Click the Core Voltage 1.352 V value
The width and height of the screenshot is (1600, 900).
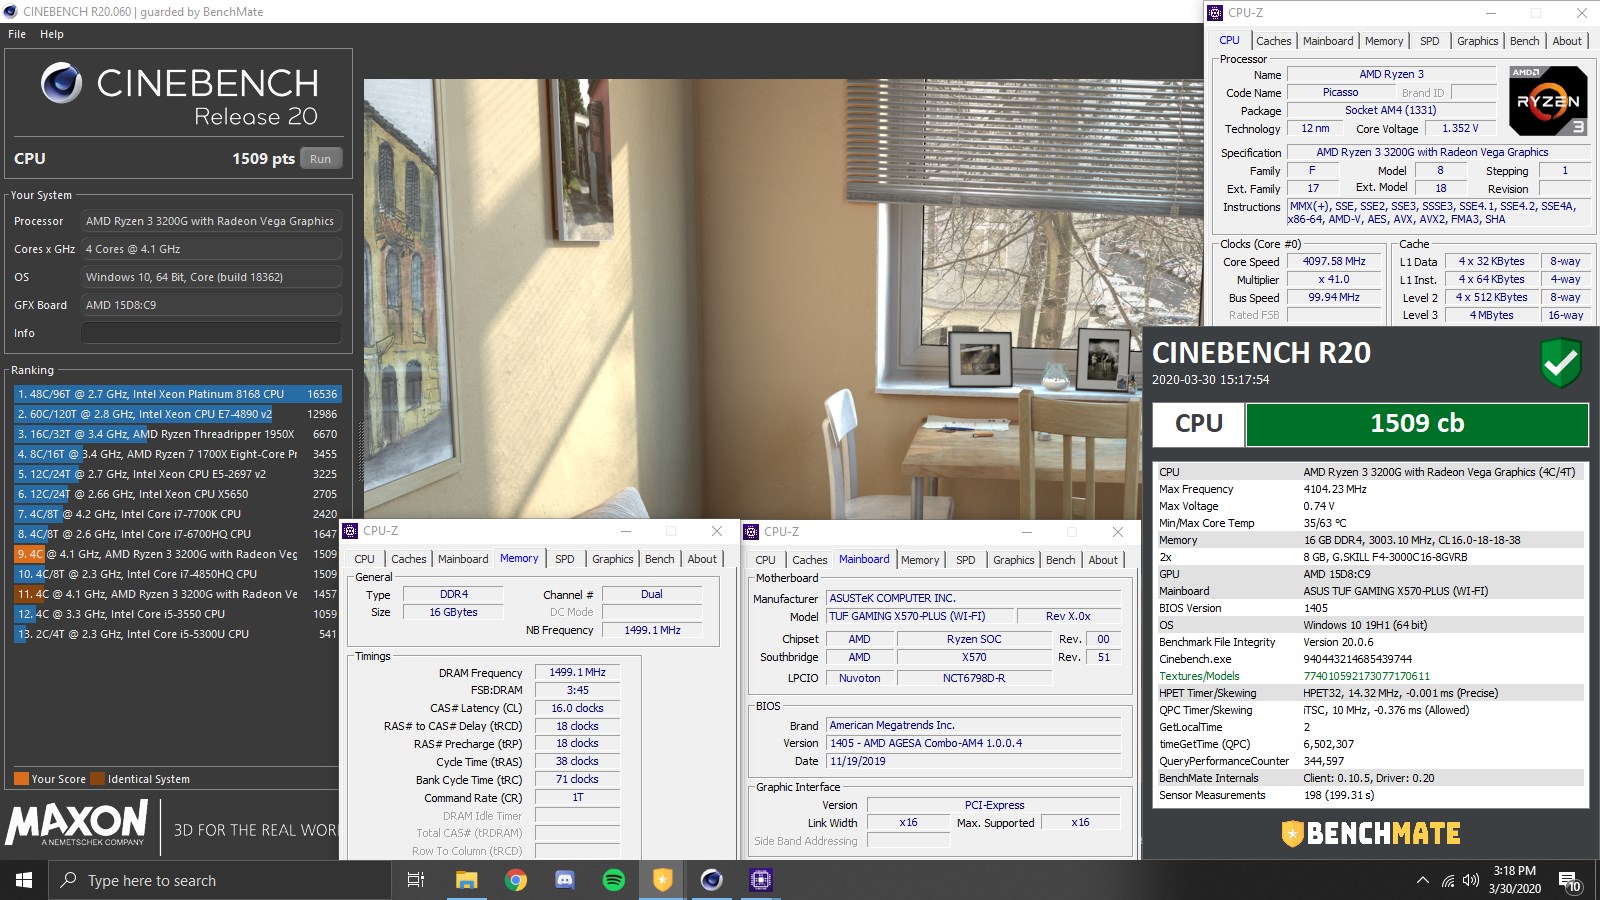tap(1460, 128)
